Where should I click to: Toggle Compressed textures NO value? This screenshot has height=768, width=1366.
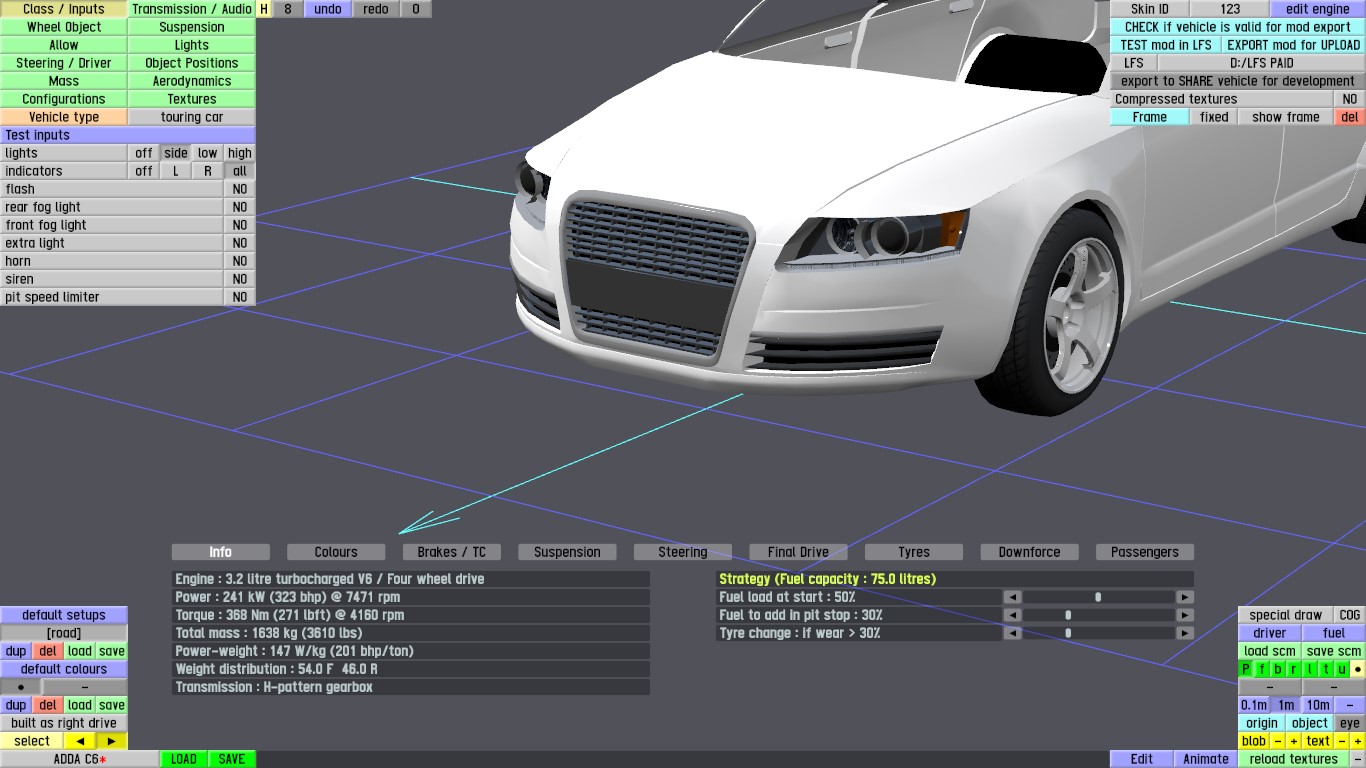[x=1350, y=99]
